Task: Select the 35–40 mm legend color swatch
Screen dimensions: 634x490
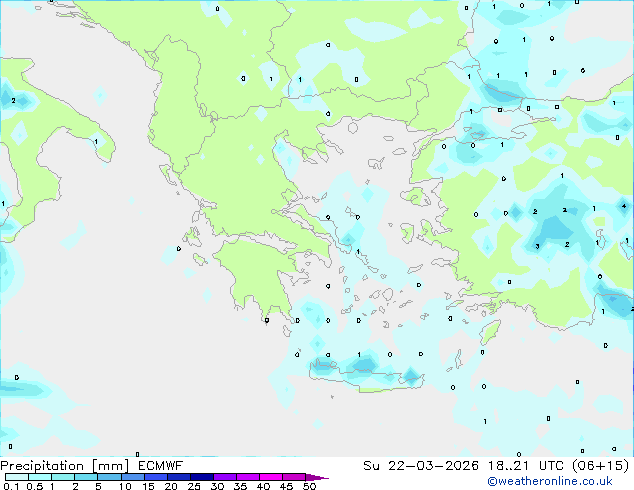Action: (248, 477)
